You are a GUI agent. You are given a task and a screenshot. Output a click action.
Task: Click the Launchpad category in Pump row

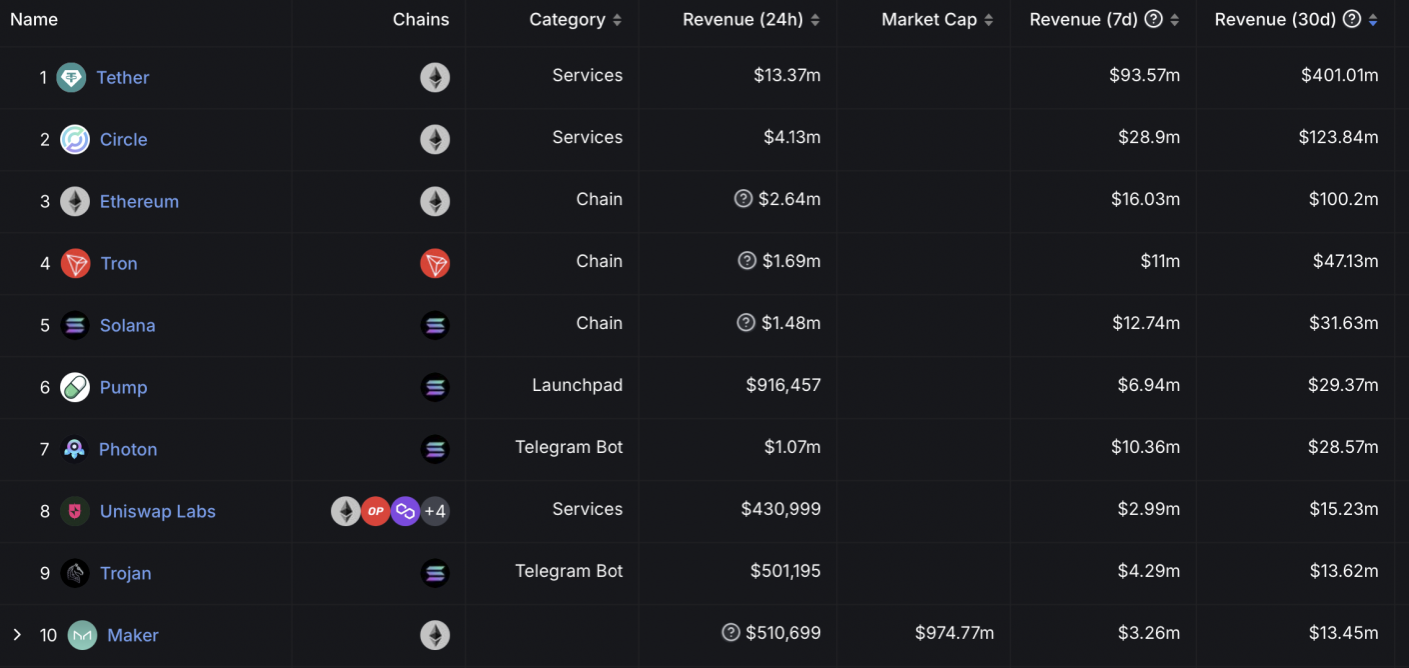pos(577,385)
